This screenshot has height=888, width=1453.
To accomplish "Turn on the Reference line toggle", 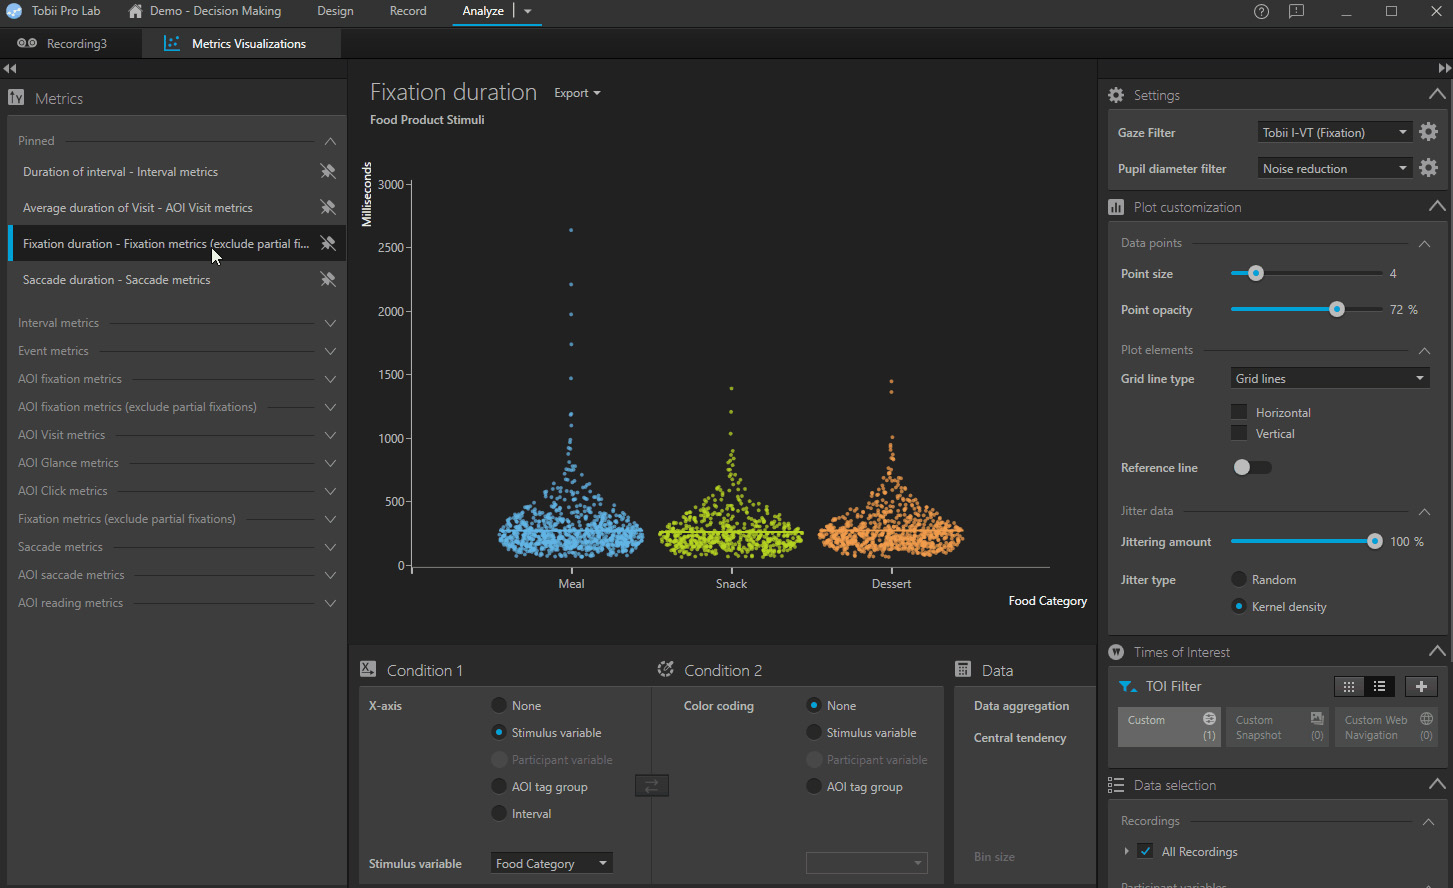I will pos(1251,467).
